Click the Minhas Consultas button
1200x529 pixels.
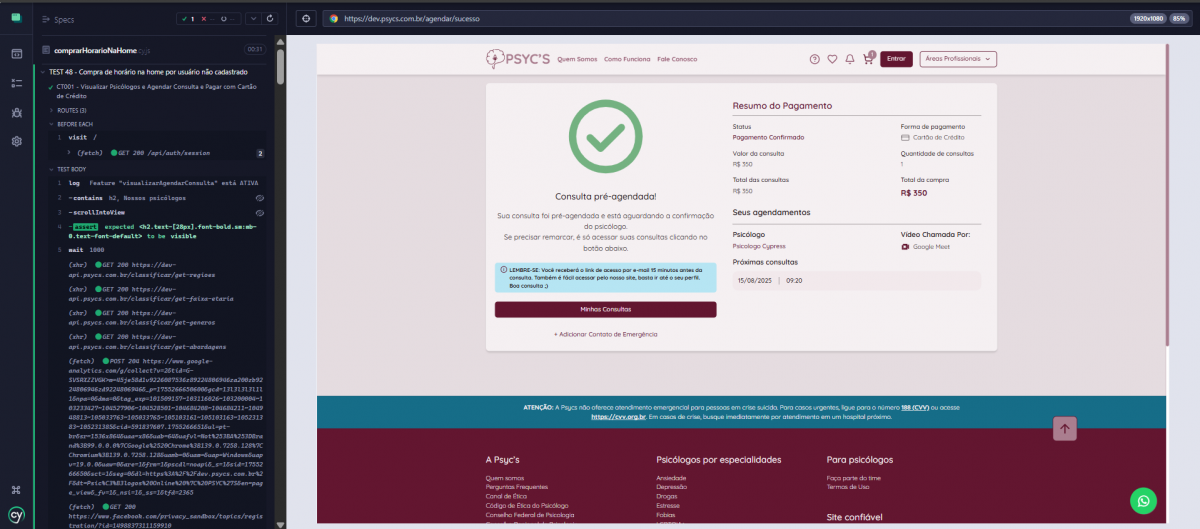click(605, 310)
